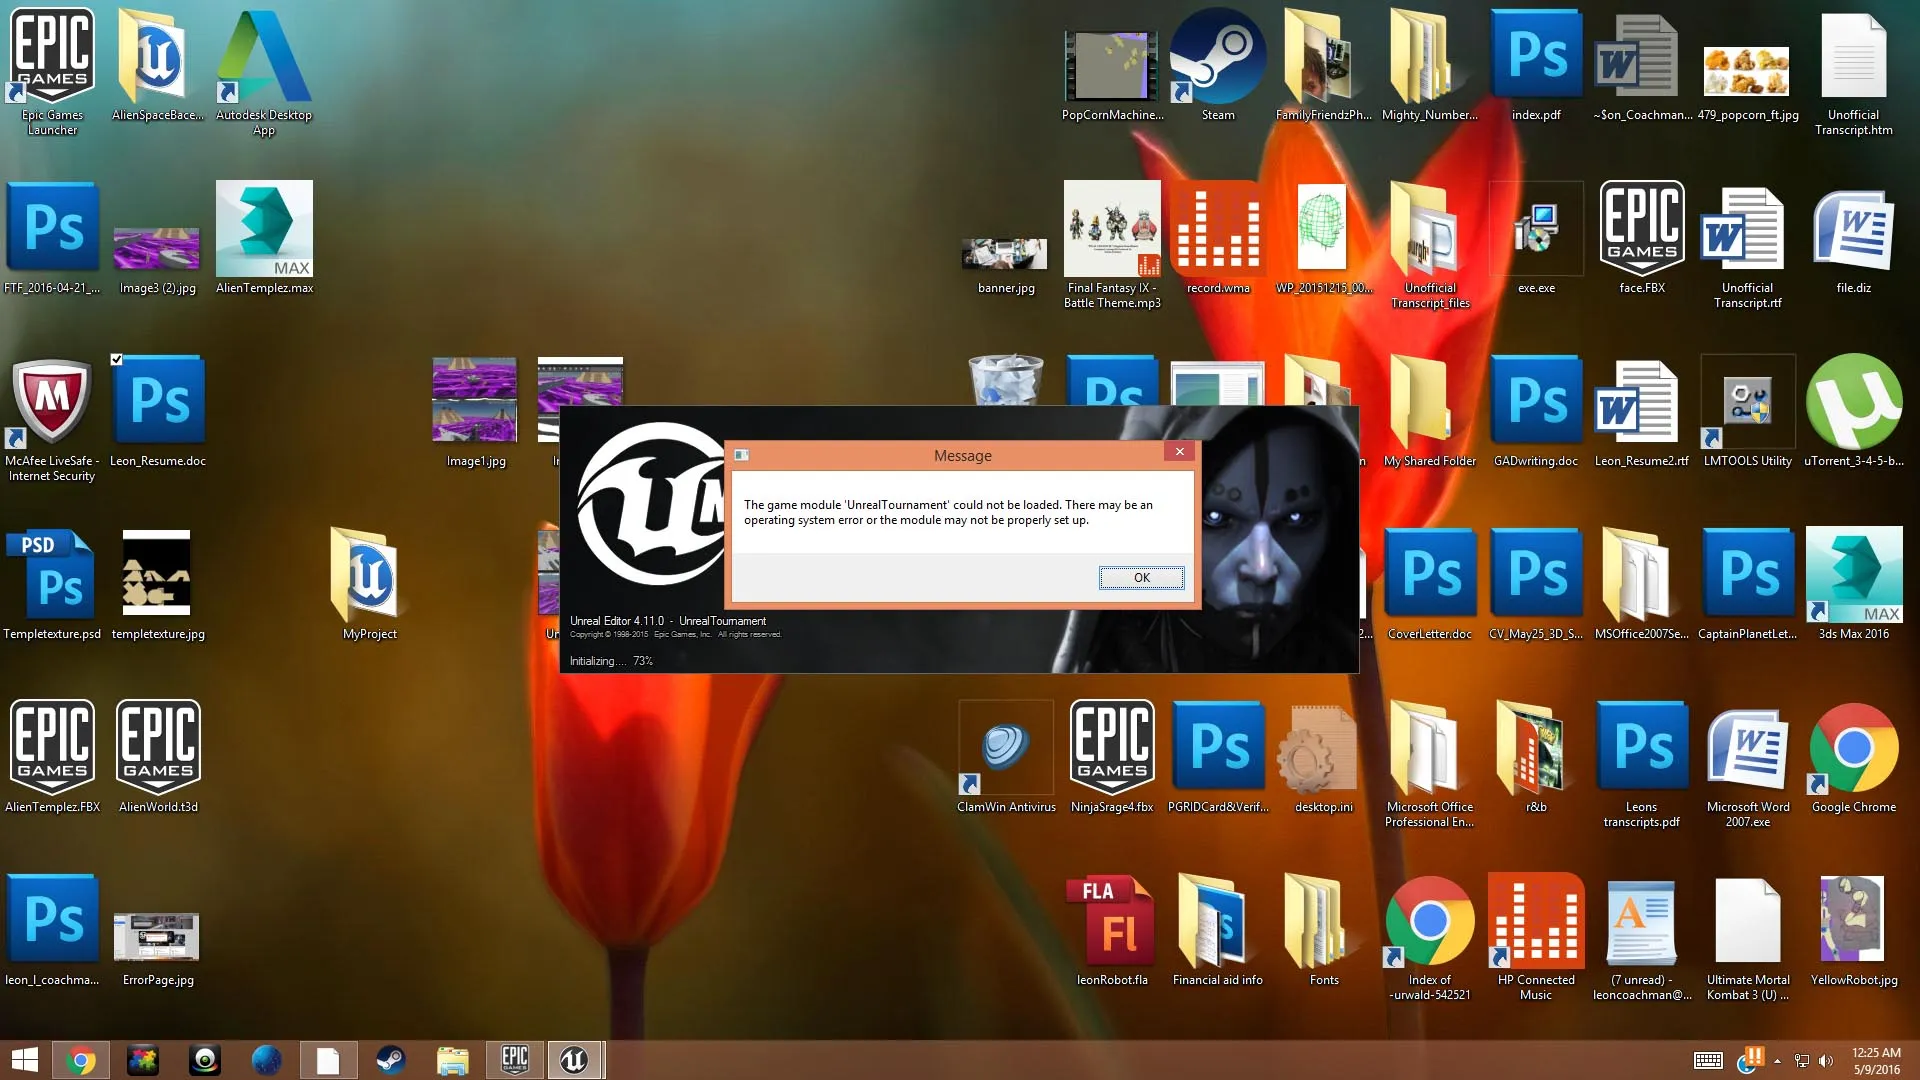Switch to Unreal Engine on the taskbar
Image resolution: width=1920 pixels, height=1080 pixels.
(x=575, y=1060)
